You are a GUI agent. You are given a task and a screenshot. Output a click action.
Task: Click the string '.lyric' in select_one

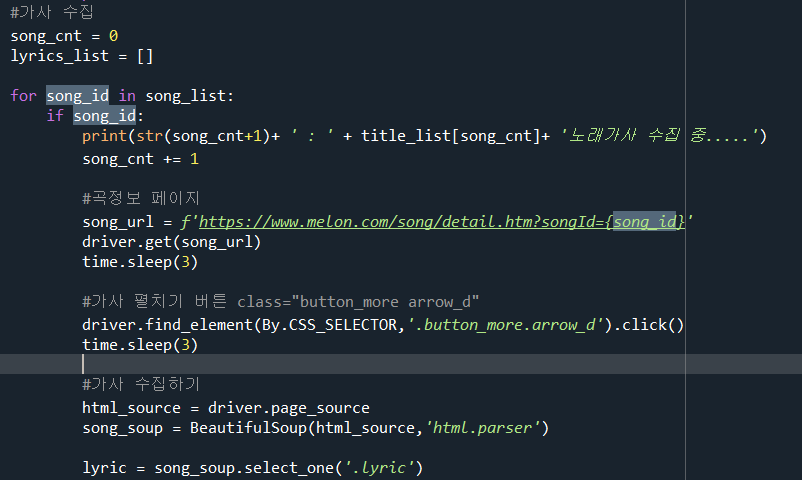pyautogui.click(x=379, y=467)
